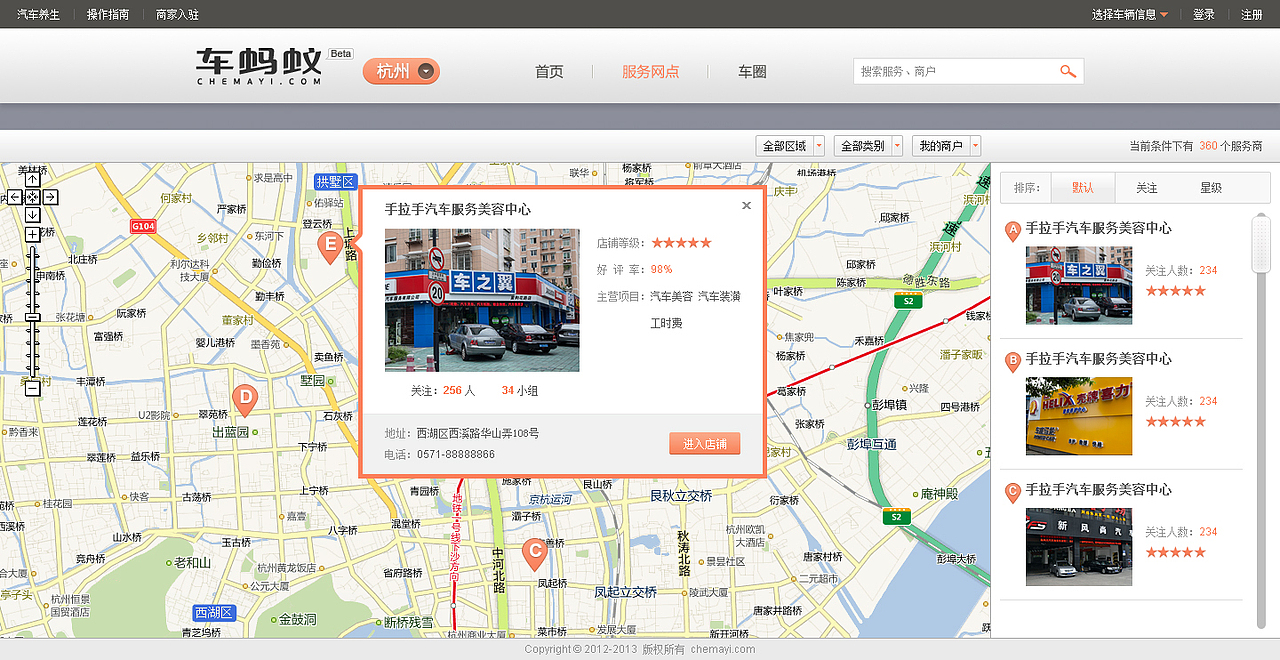This screenshot has height=660, width=1280.
Task: Open the 选择车辆信息 dropdown
Action: [x=1130, y=14]
